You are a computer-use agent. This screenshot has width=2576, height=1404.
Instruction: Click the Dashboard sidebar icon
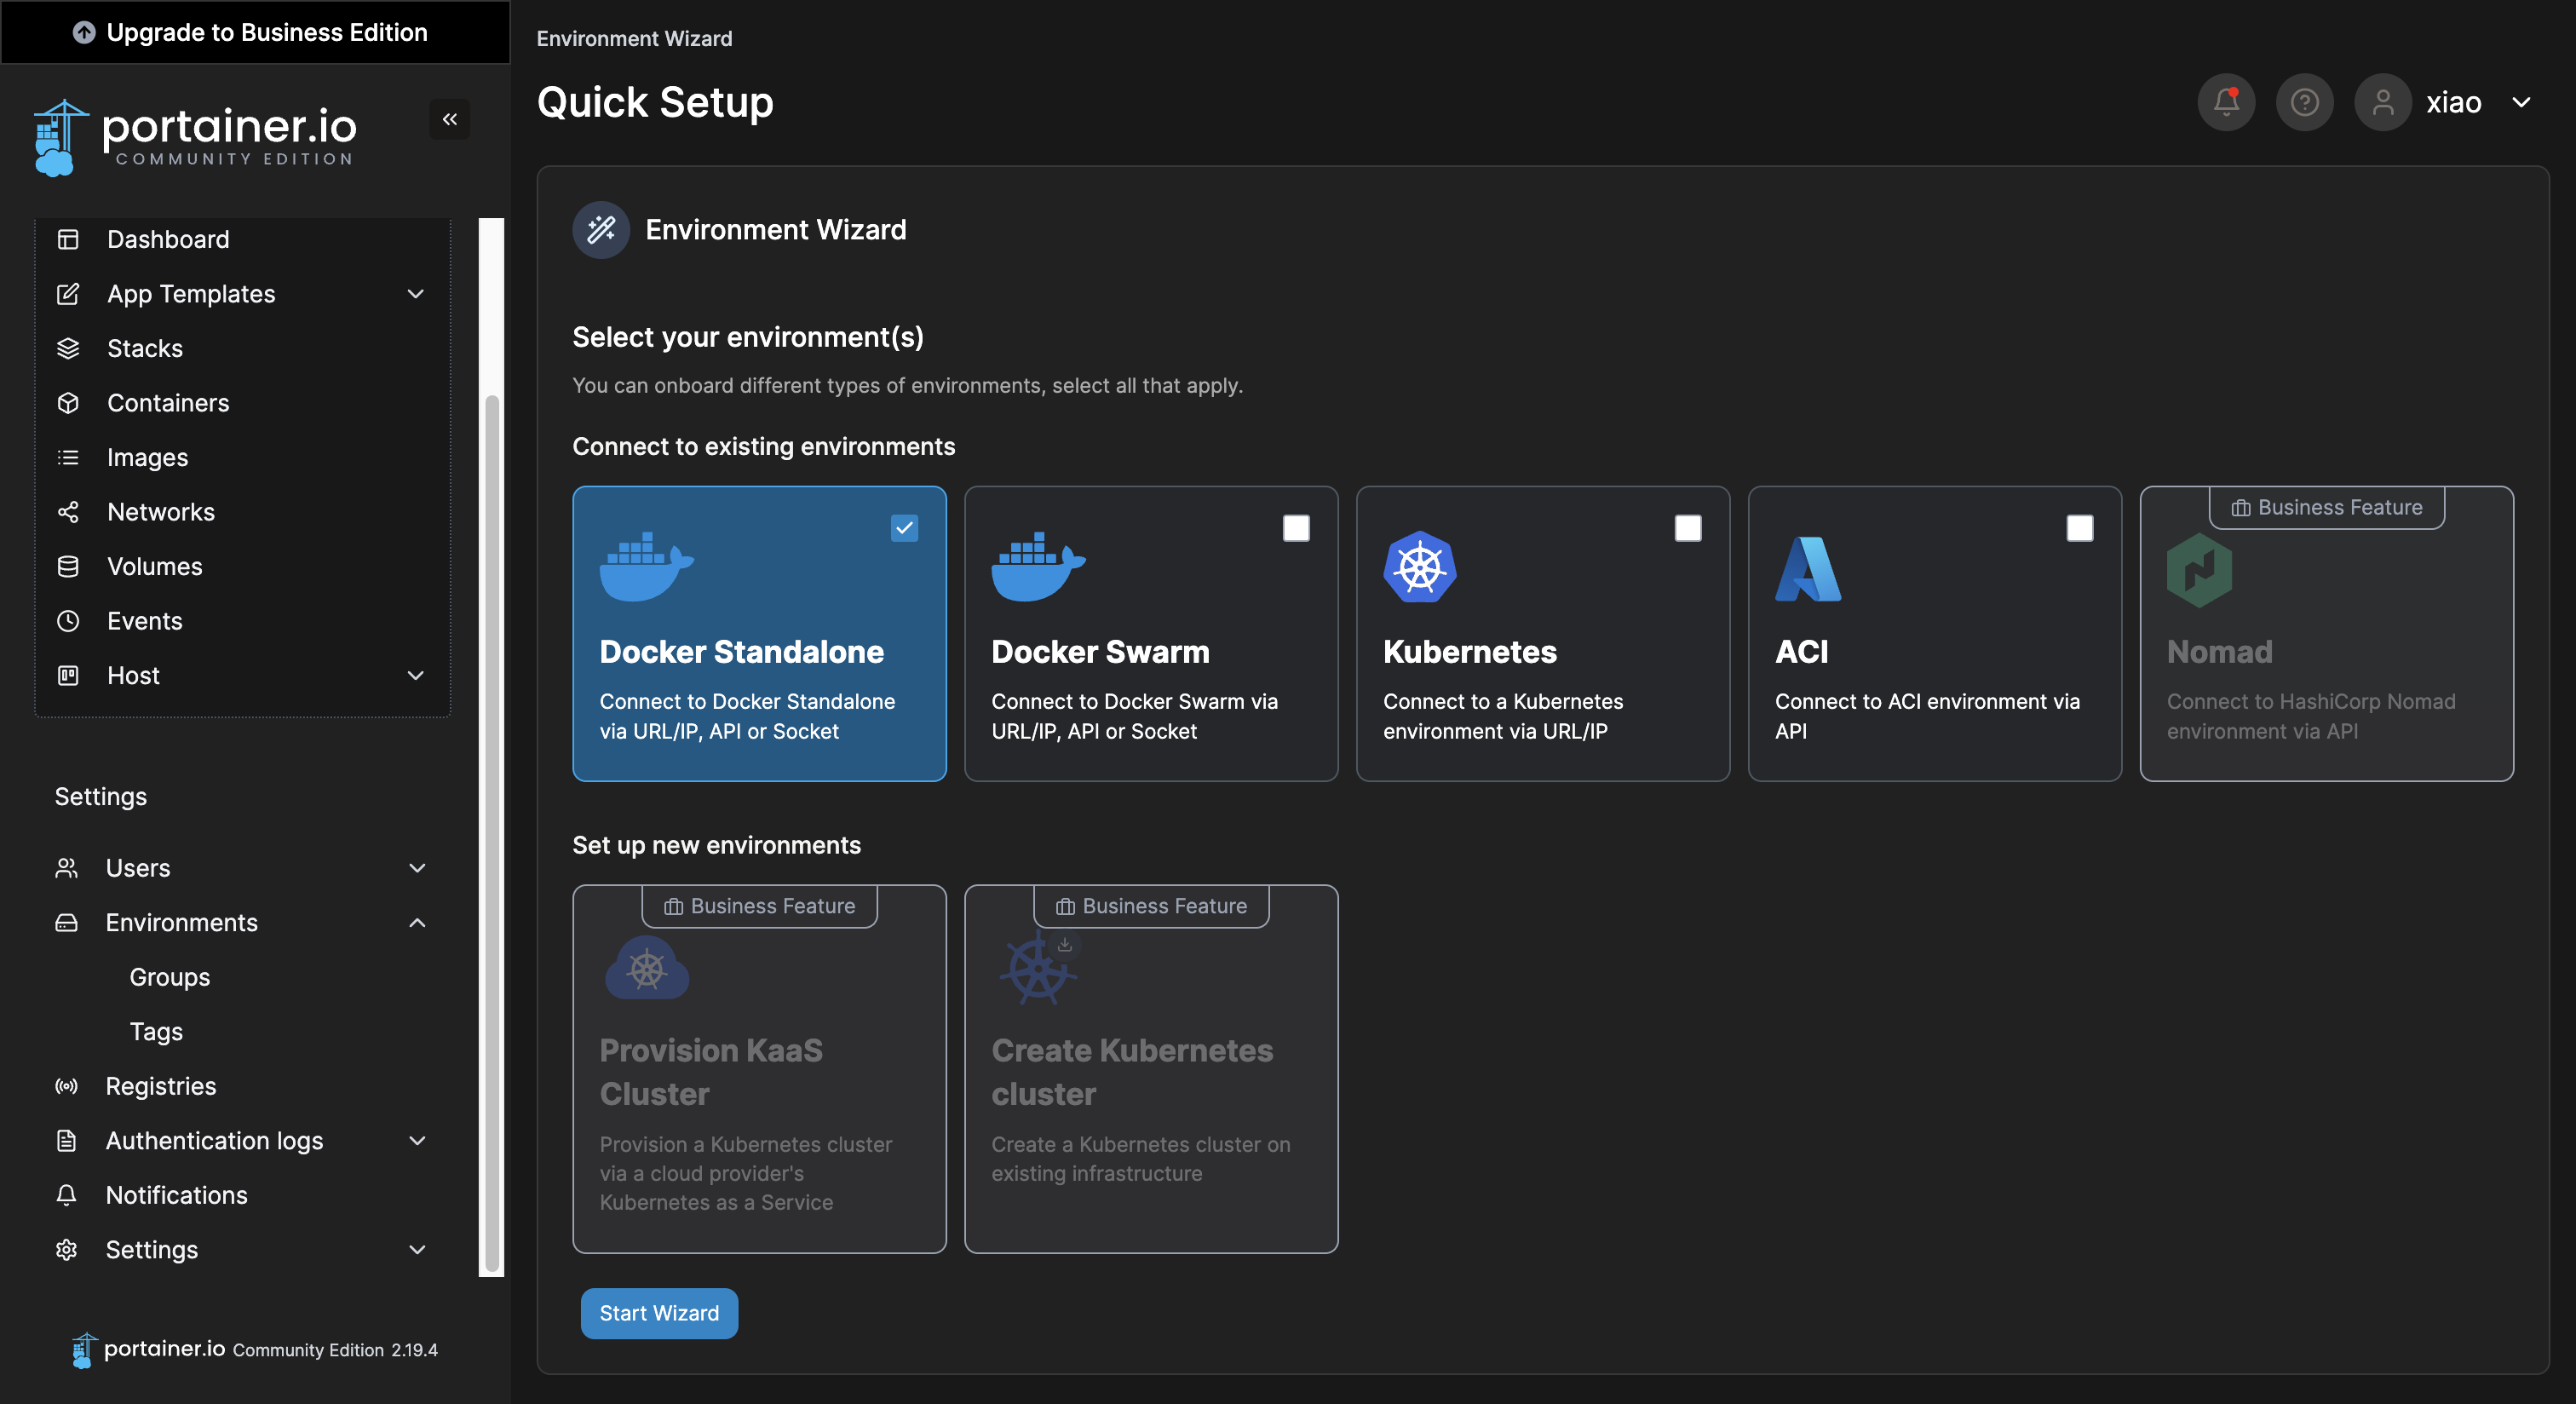point(68,239)
